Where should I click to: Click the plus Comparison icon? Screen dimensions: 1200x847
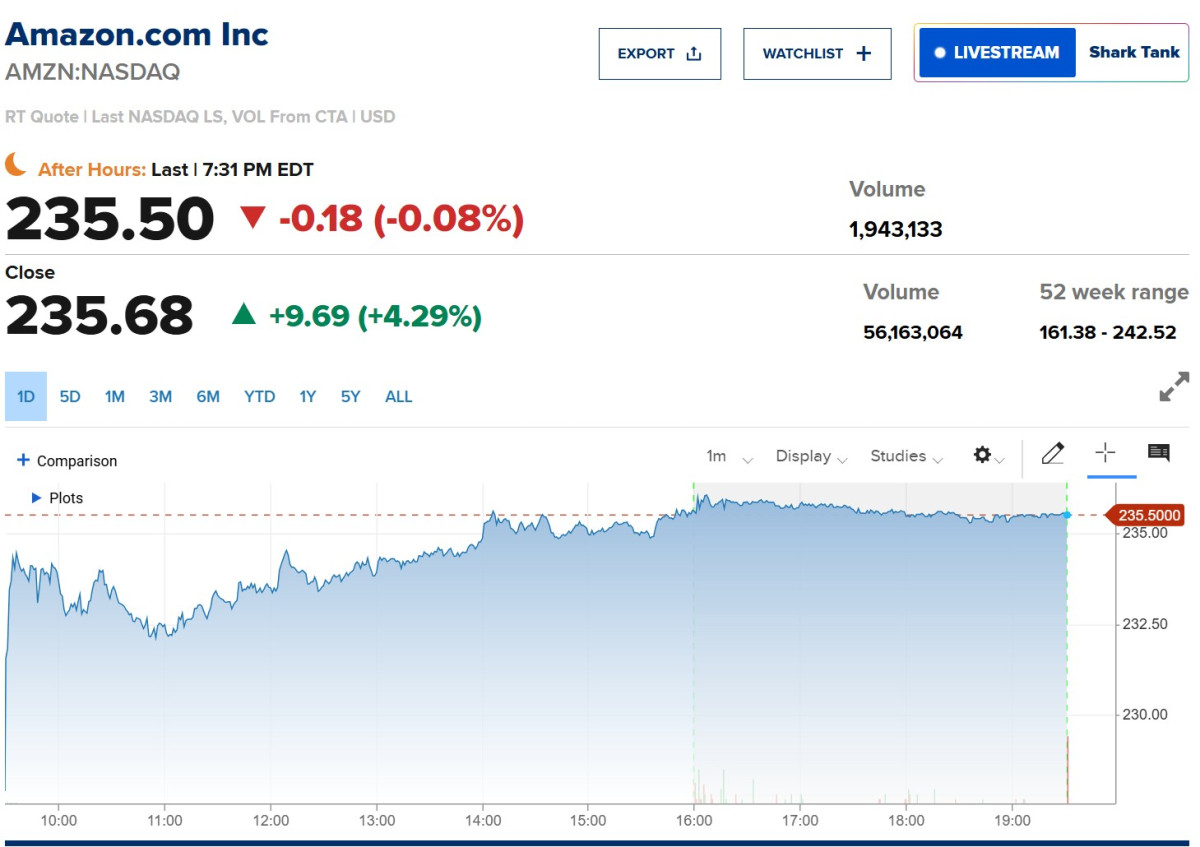pyautogui.click(x=23, y=461)
